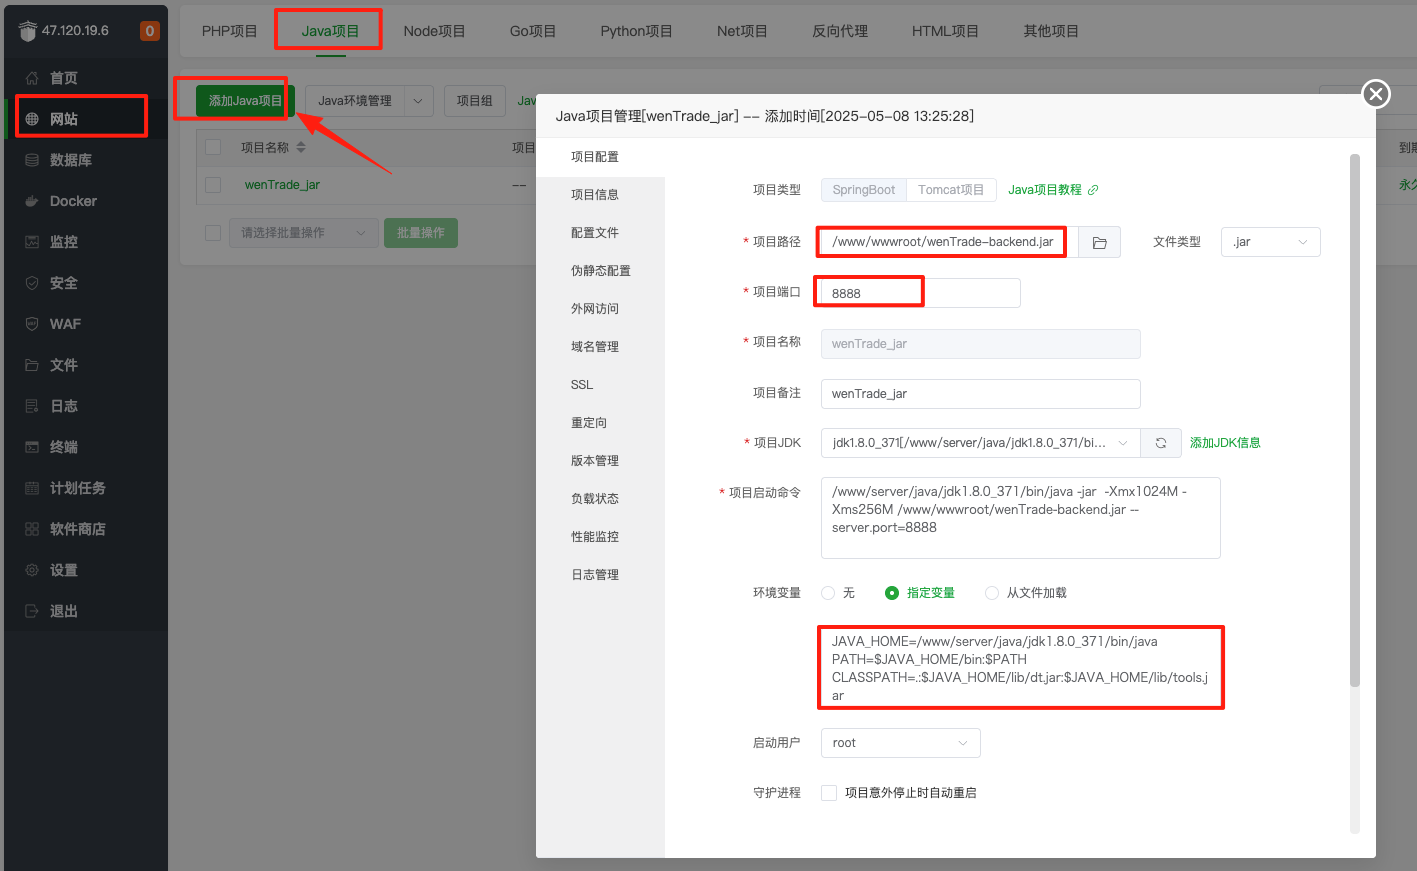The width and height of the screenshot is (1417, 871).
Task: Click the 项目组 button
Action: pyautogui.click(x=475, y=101)
